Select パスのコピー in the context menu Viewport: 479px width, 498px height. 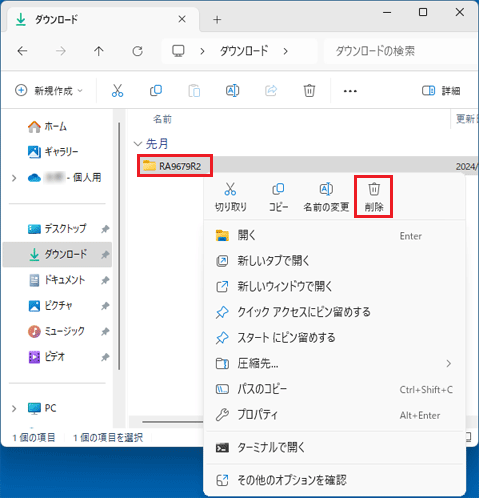click(x=334, y=389)
